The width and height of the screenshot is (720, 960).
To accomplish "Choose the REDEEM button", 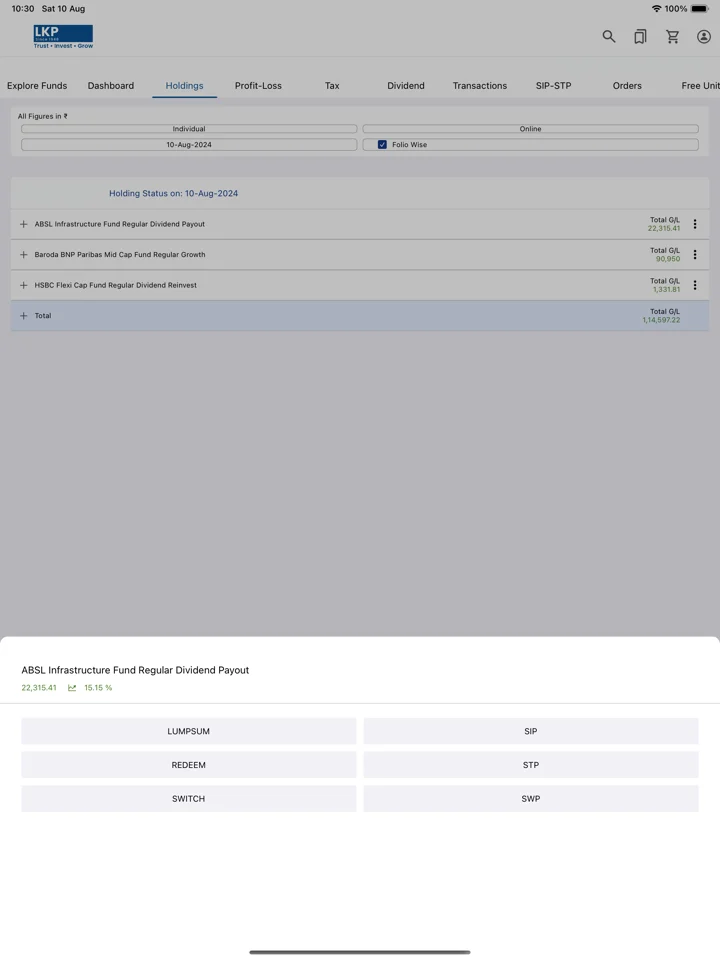I will click(189, 765).
